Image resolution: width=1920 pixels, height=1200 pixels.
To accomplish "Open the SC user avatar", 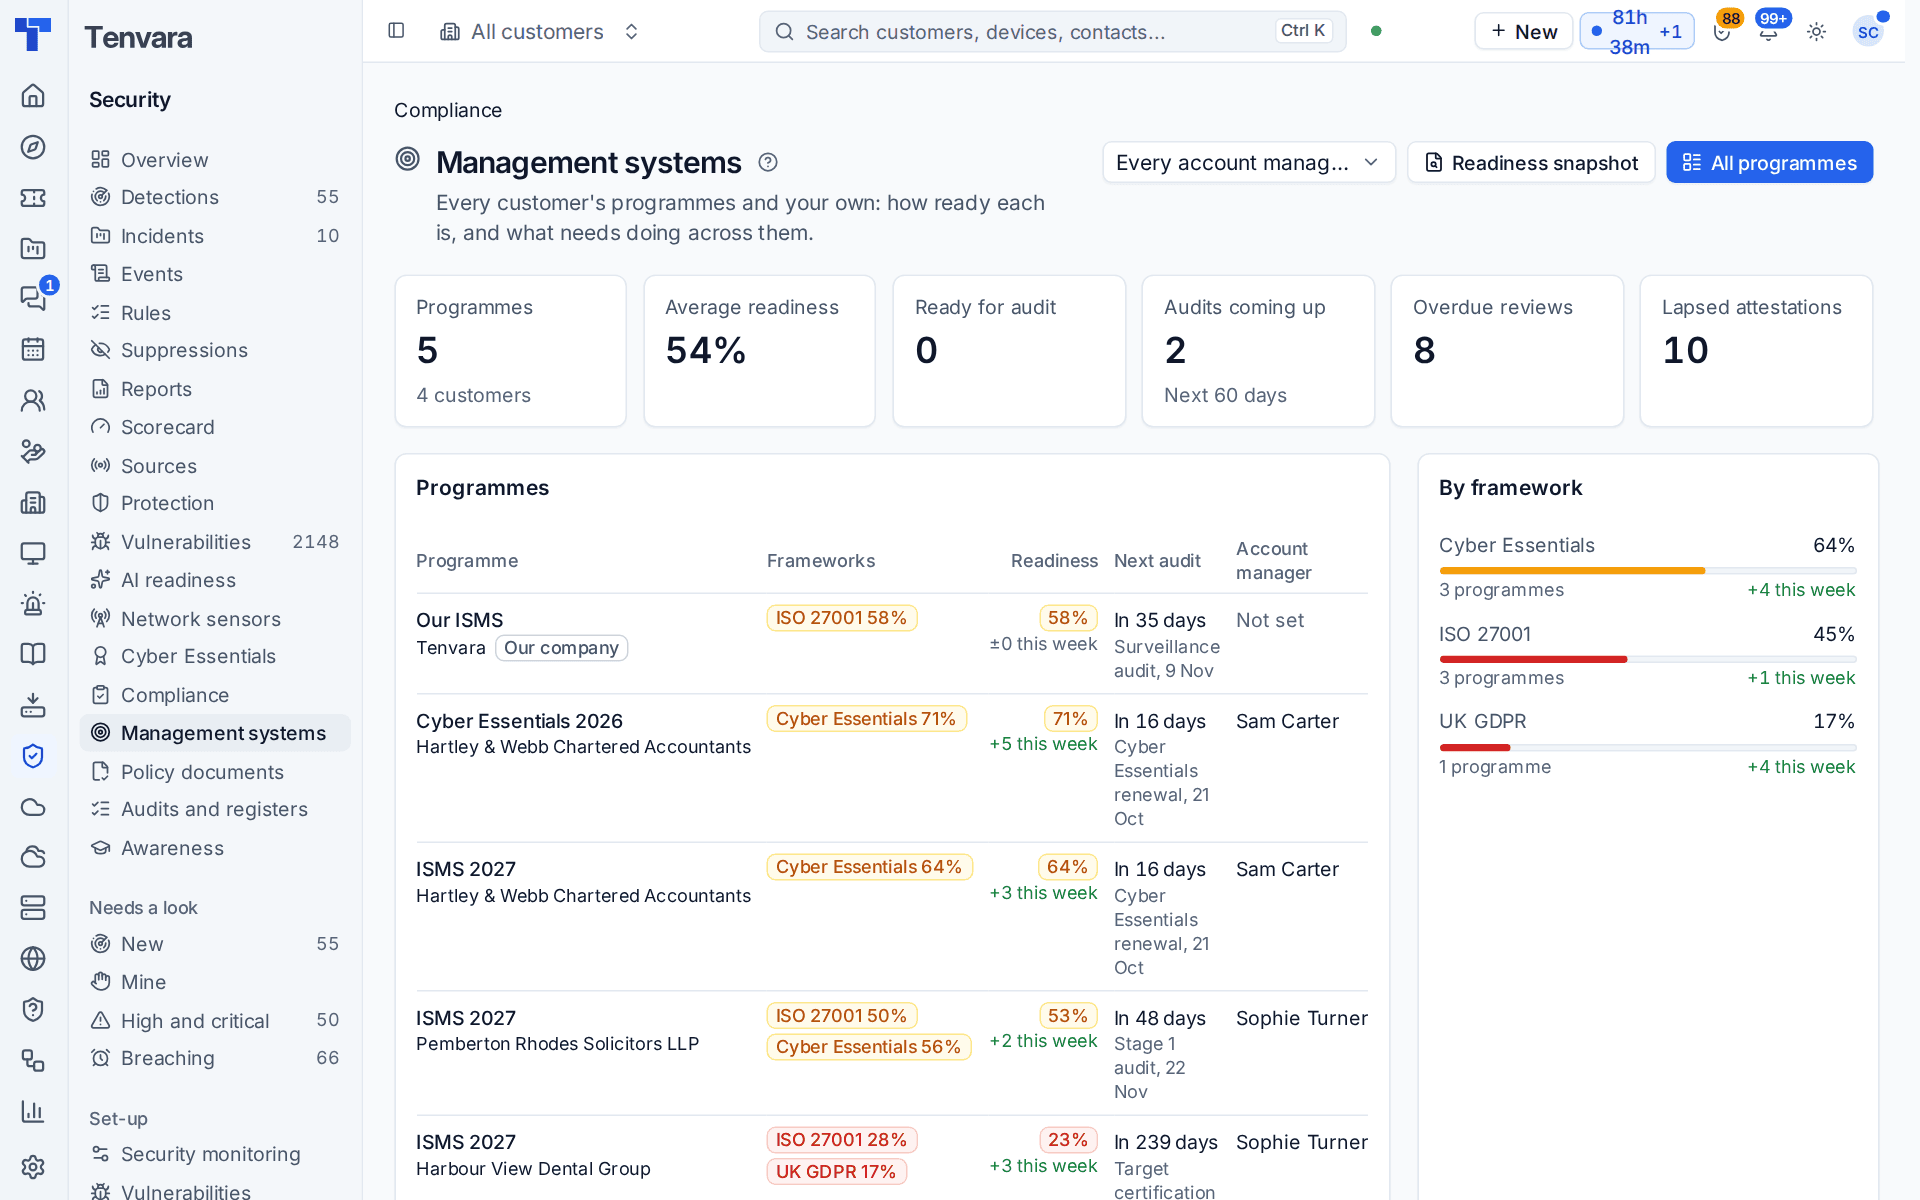I will click(1868, 32).
